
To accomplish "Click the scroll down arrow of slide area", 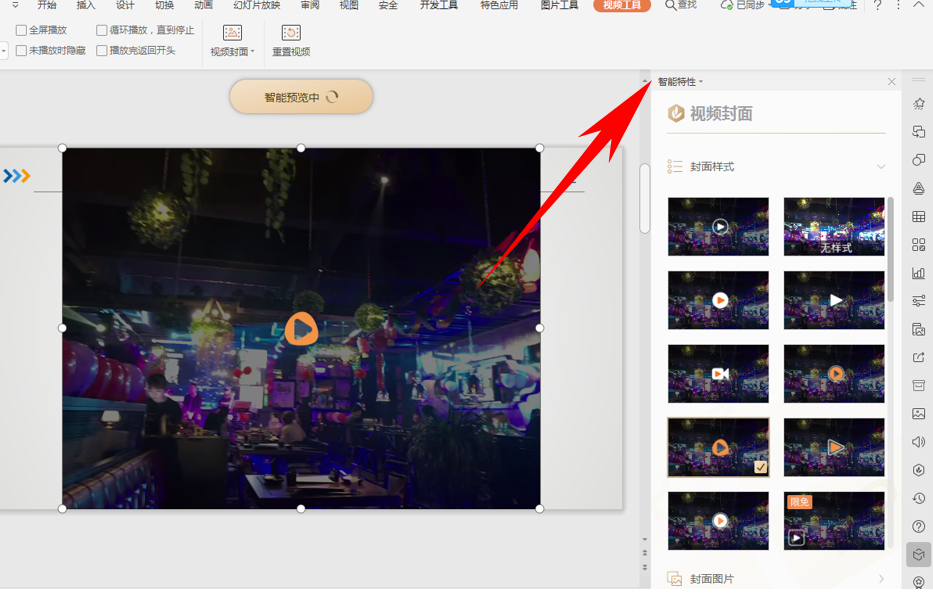I will pos(644,540).
